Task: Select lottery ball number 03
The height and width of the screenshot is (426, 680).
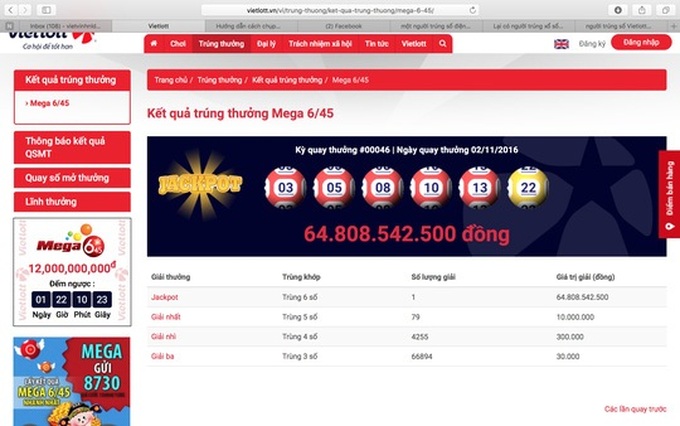Action: click(x=285, y=187)
